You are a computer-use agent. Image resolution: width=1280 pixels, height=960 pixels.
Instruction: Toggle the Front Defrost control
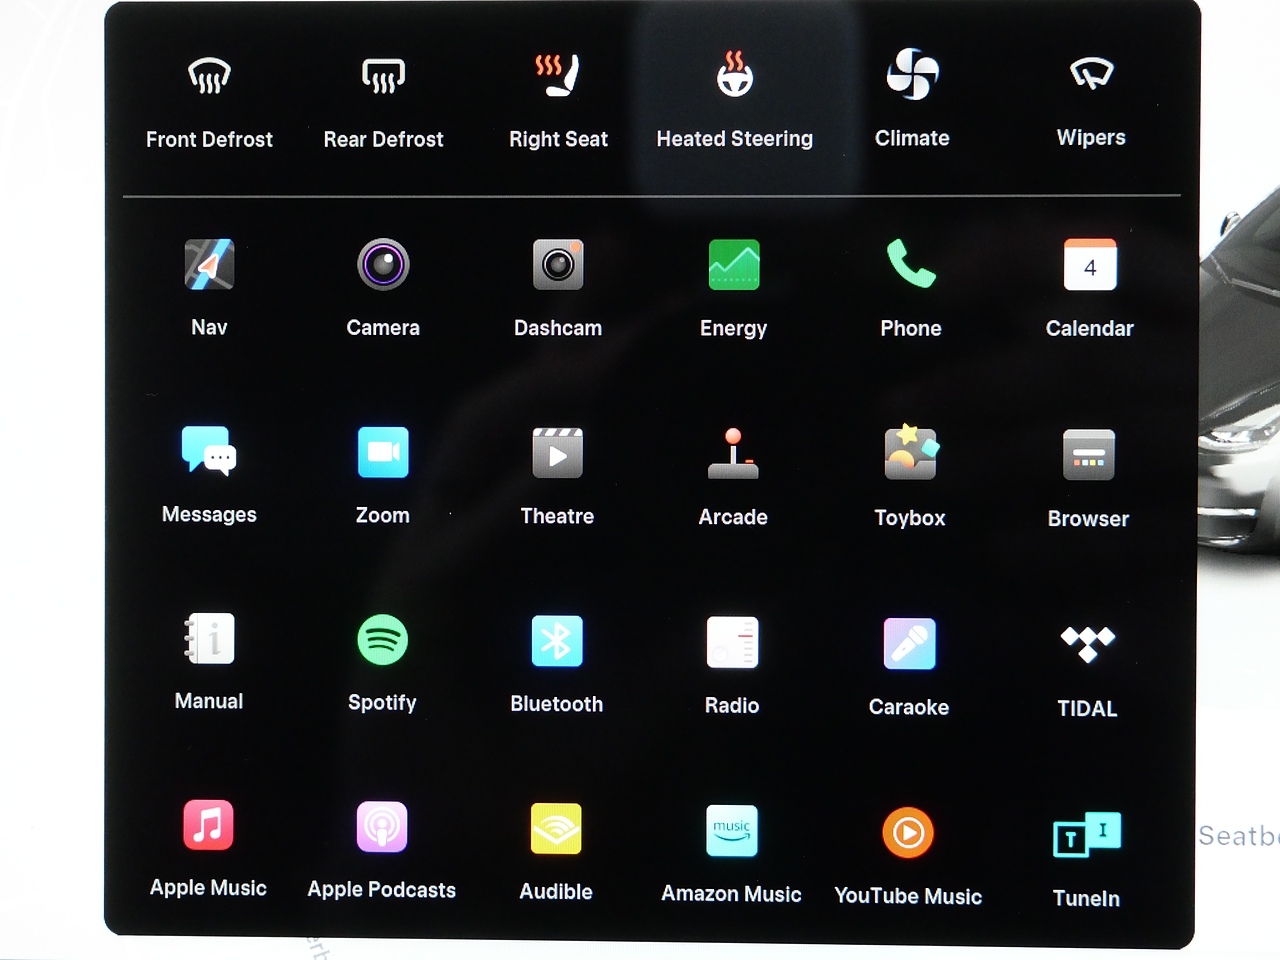point(209,76)
